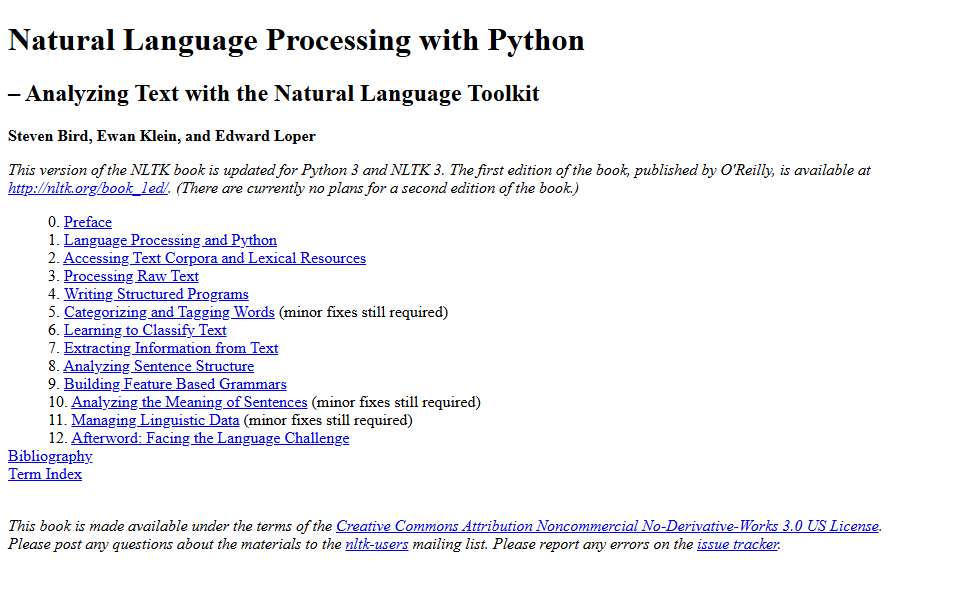Screen dimensions: 960x600
Task: Open Accessing Text Corpora and Lexical Resources
Action: click(x=215, y=258)
